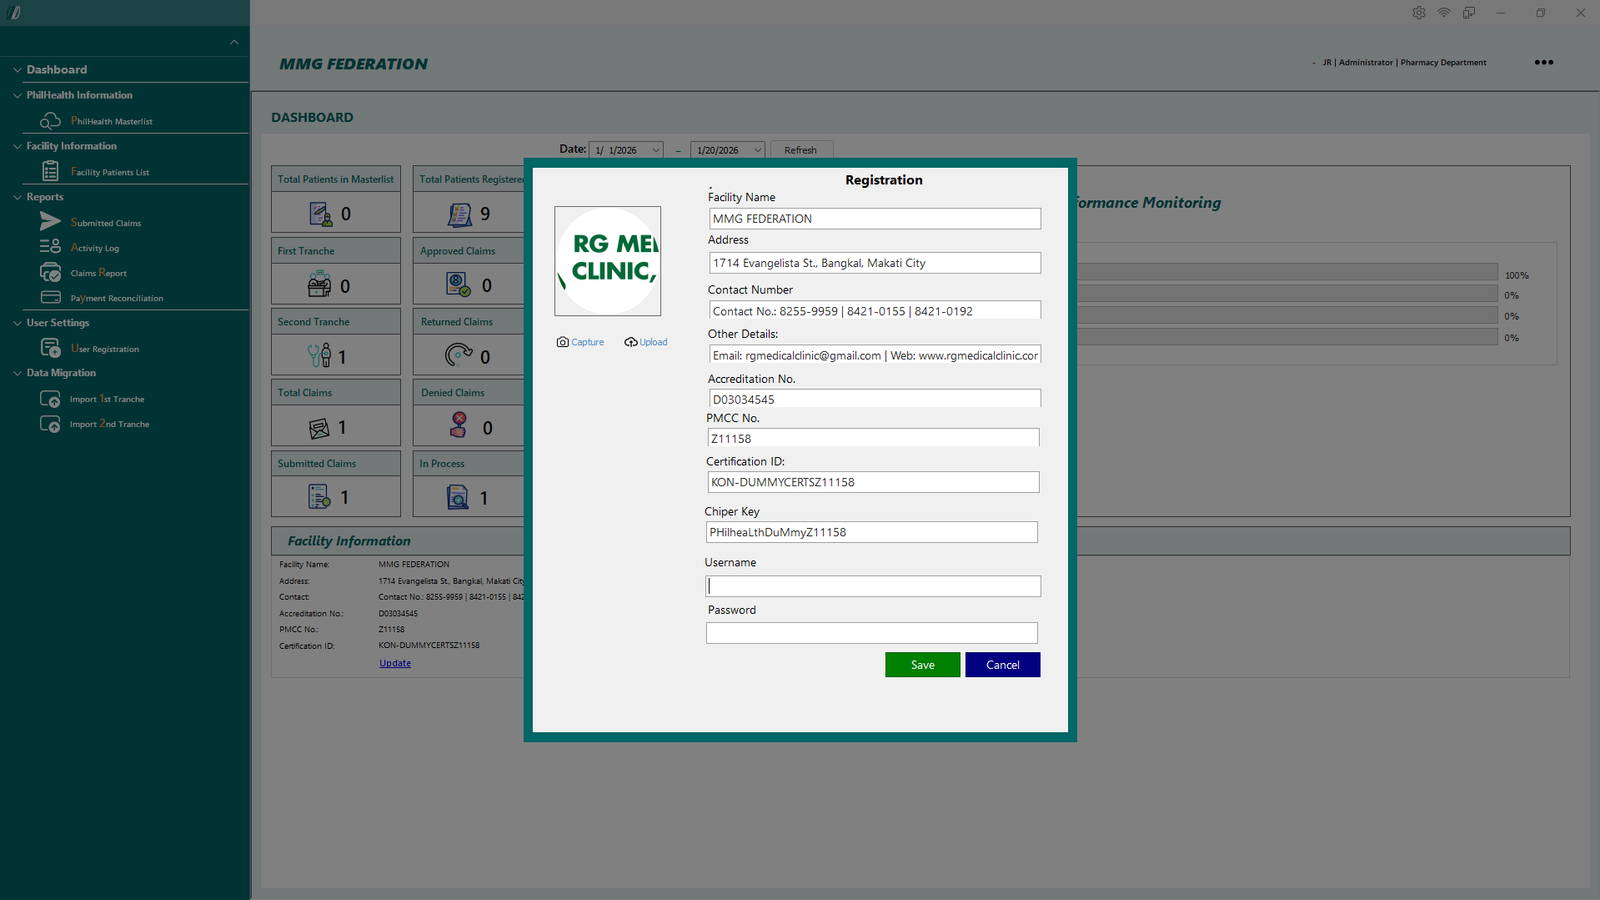Image resolution: width=1600 pixels, height=900 pixels.
Task: Open the end date dropdown
Action: (757, 150)
